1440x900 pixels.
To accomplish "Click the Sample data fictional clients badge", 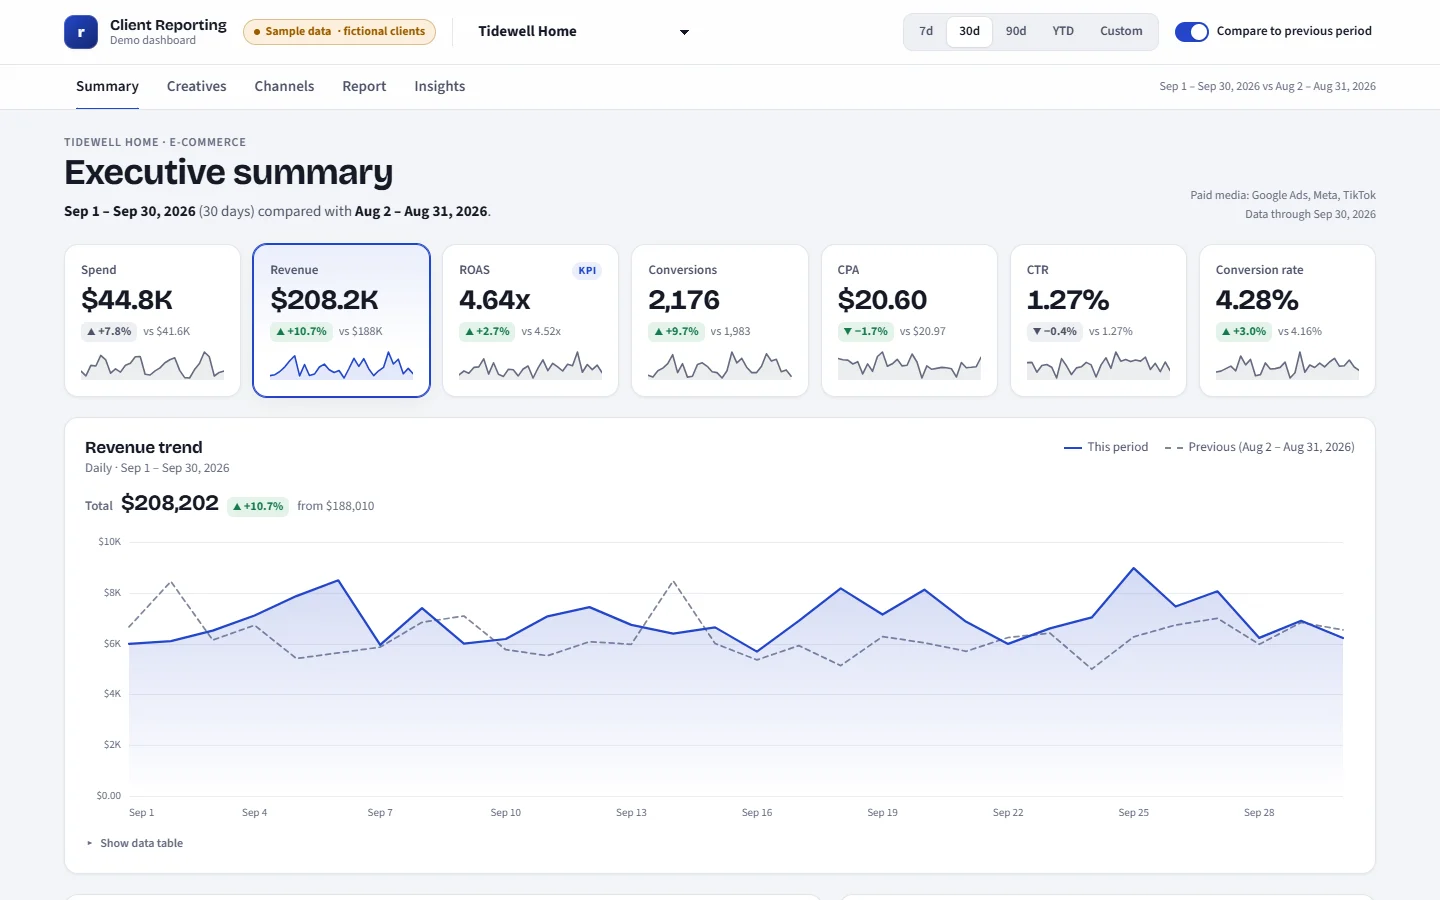I will (x=339, y=32).
